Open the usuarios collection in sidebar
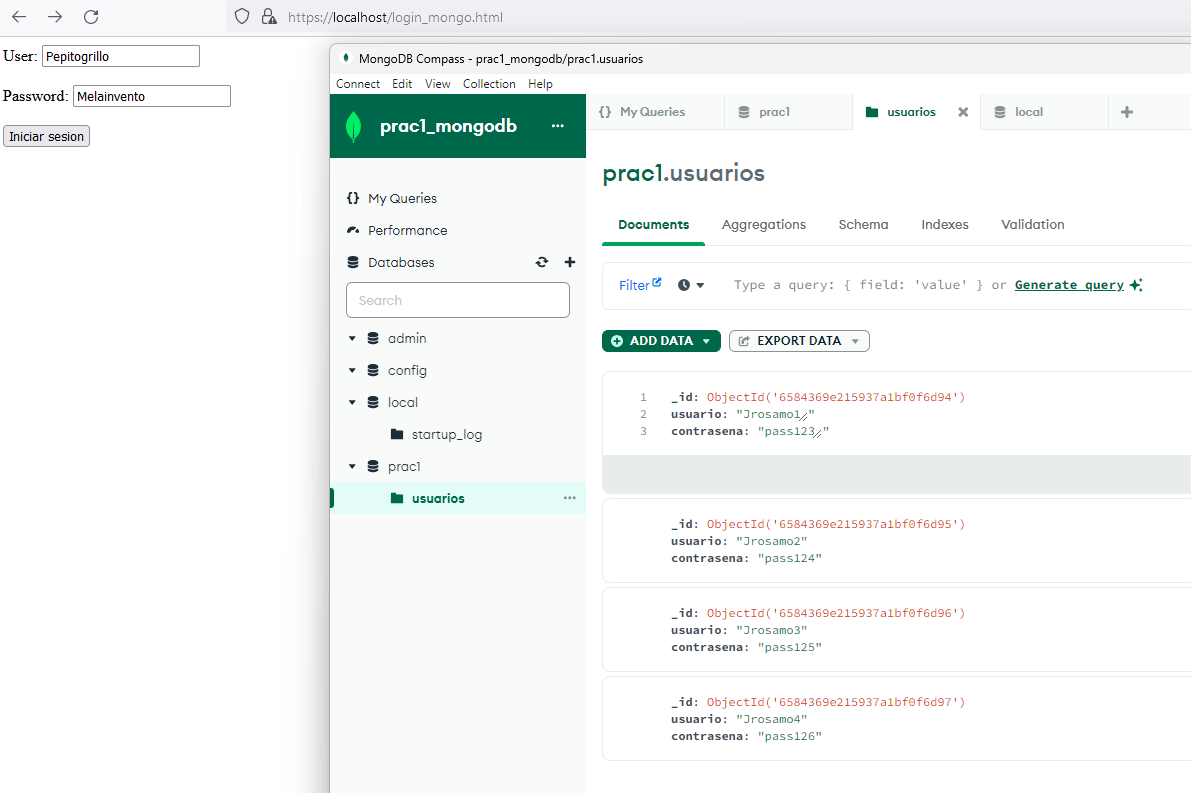1191x793 pixels. click(438, 498)
